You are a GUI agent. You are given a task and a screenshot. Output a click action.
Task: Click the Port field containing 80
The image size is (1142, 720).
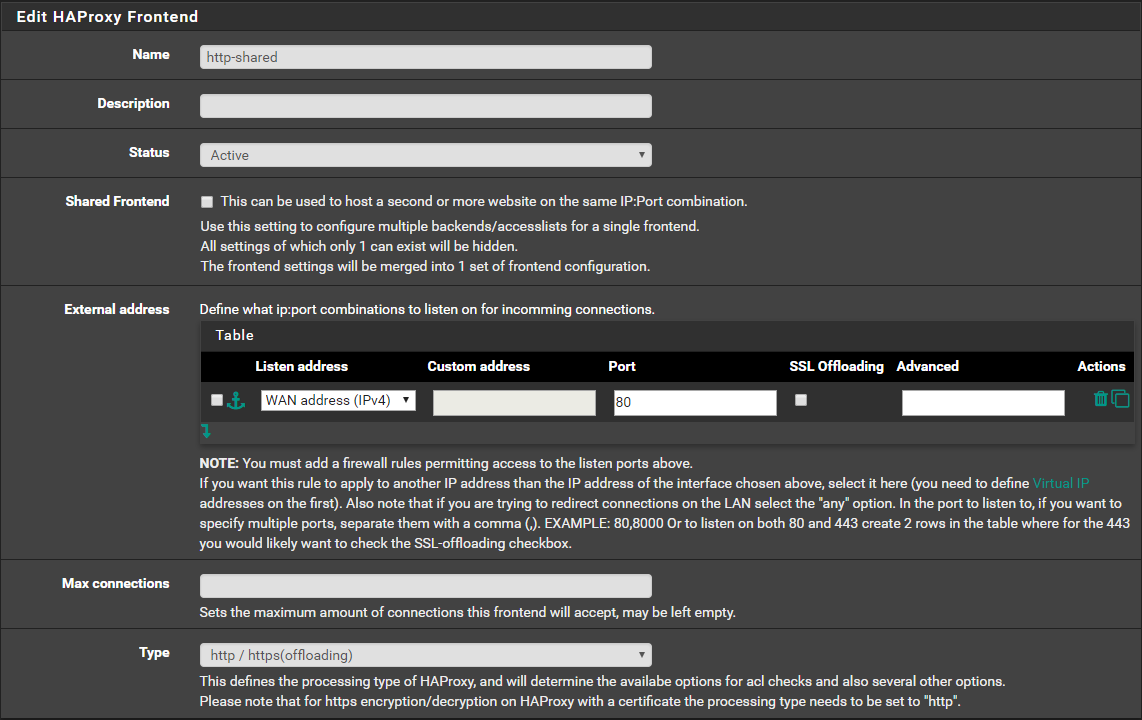(694, 402)
